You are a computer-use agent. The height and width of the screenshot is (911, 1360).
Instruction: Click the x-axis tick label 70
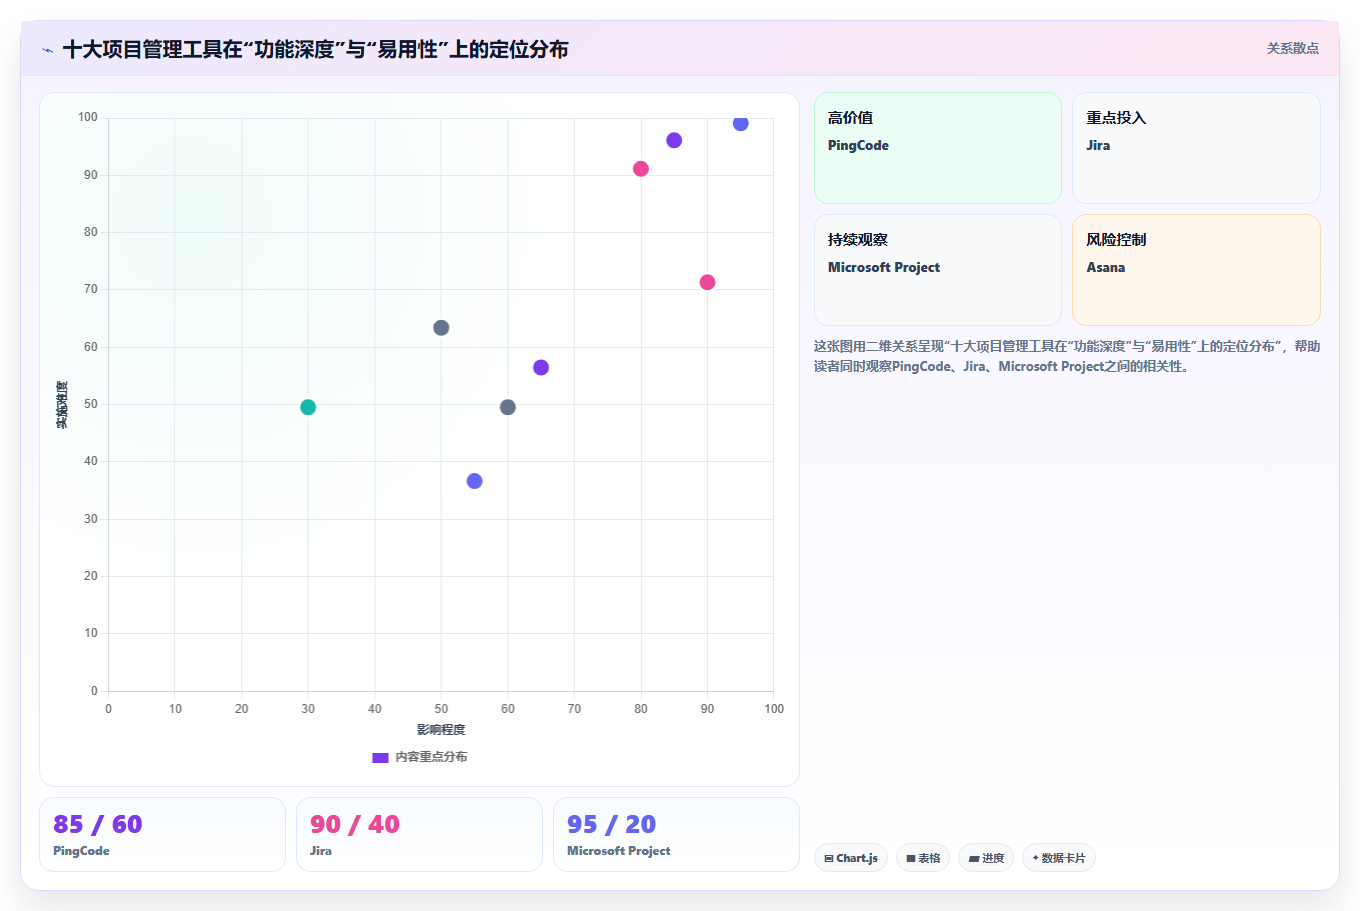point(574,709)
